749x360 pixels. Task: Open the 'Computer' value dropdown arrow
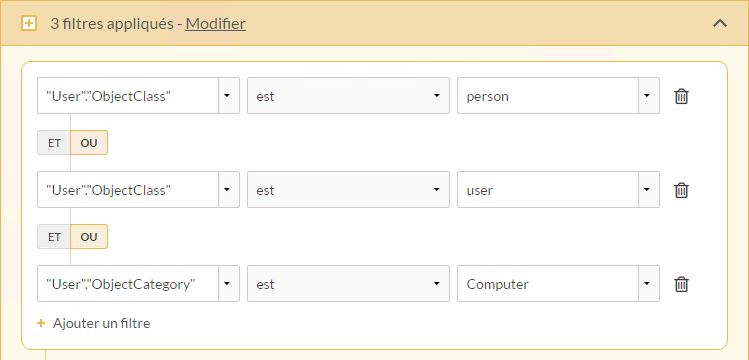pos(649,284)
